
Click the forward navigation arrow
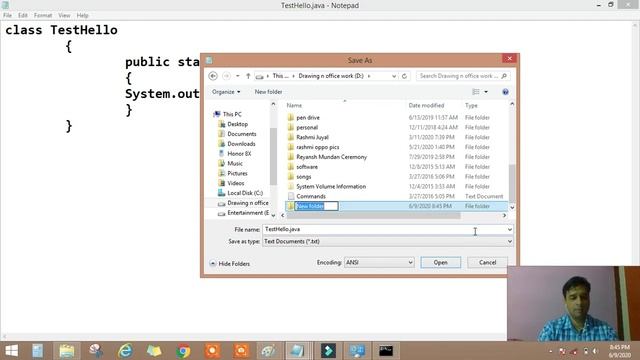click(226, 76)
